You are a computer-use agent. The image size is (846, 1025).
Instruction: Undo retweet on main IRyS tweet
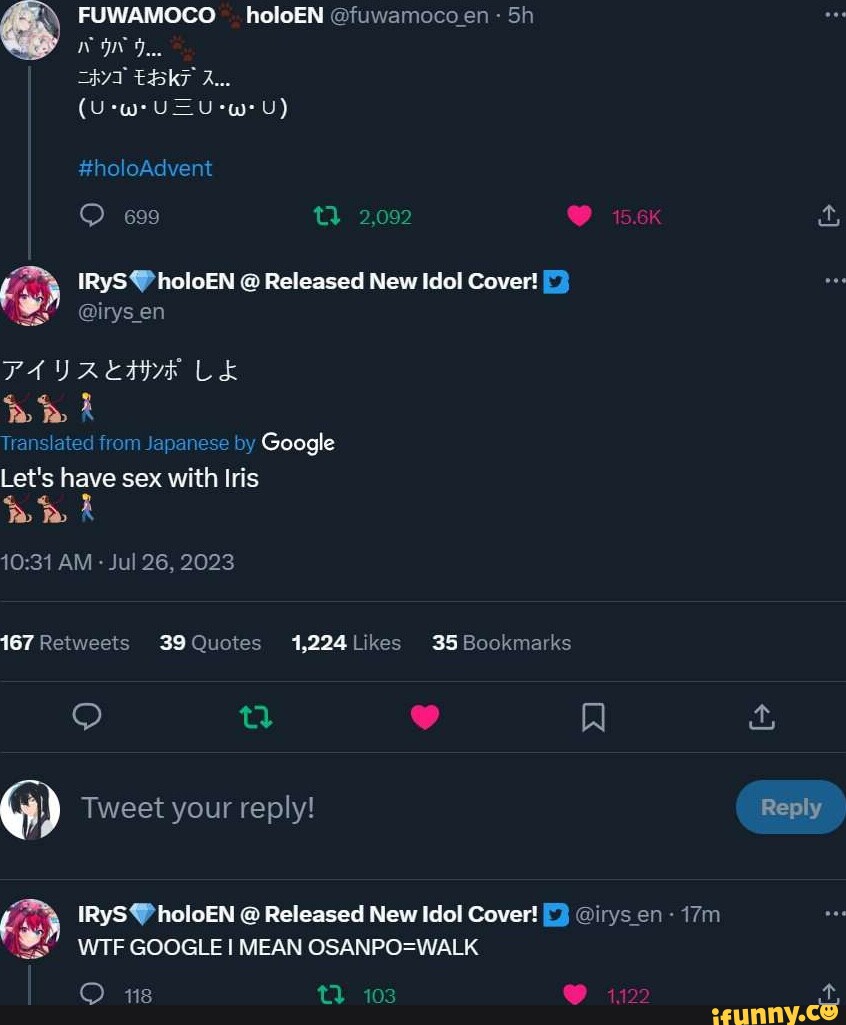256,716
